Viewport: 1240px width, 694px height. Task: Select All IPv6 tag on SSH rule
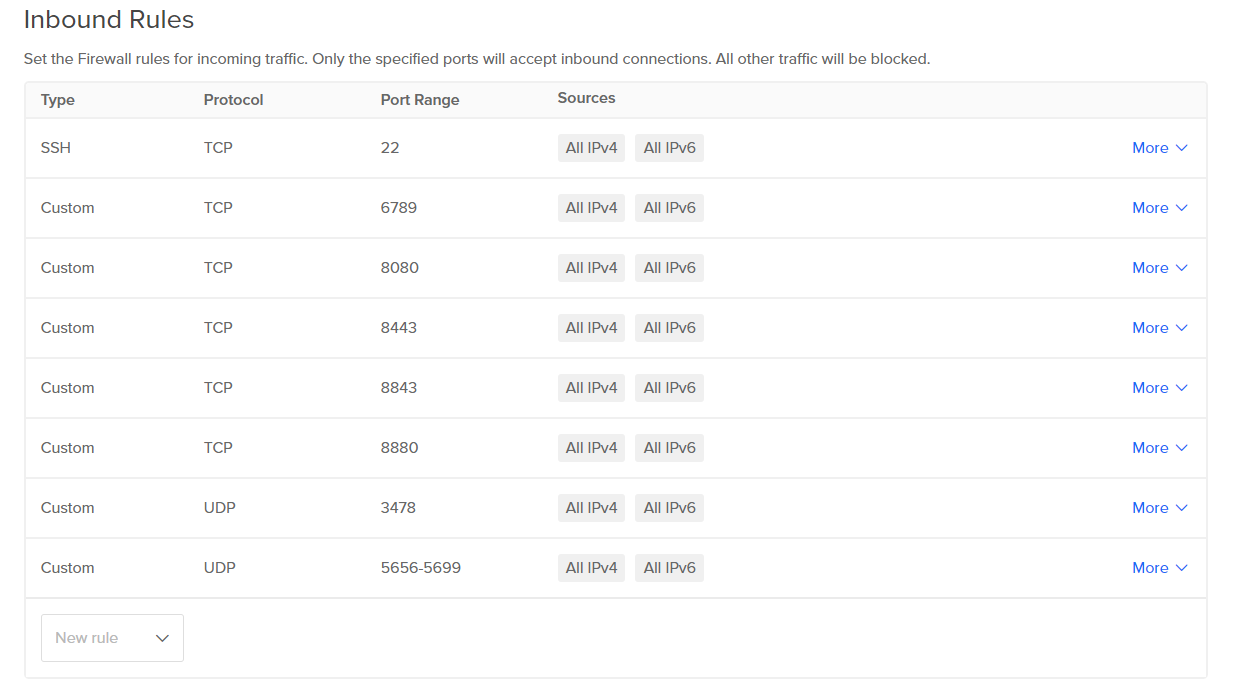coord(669,148)
